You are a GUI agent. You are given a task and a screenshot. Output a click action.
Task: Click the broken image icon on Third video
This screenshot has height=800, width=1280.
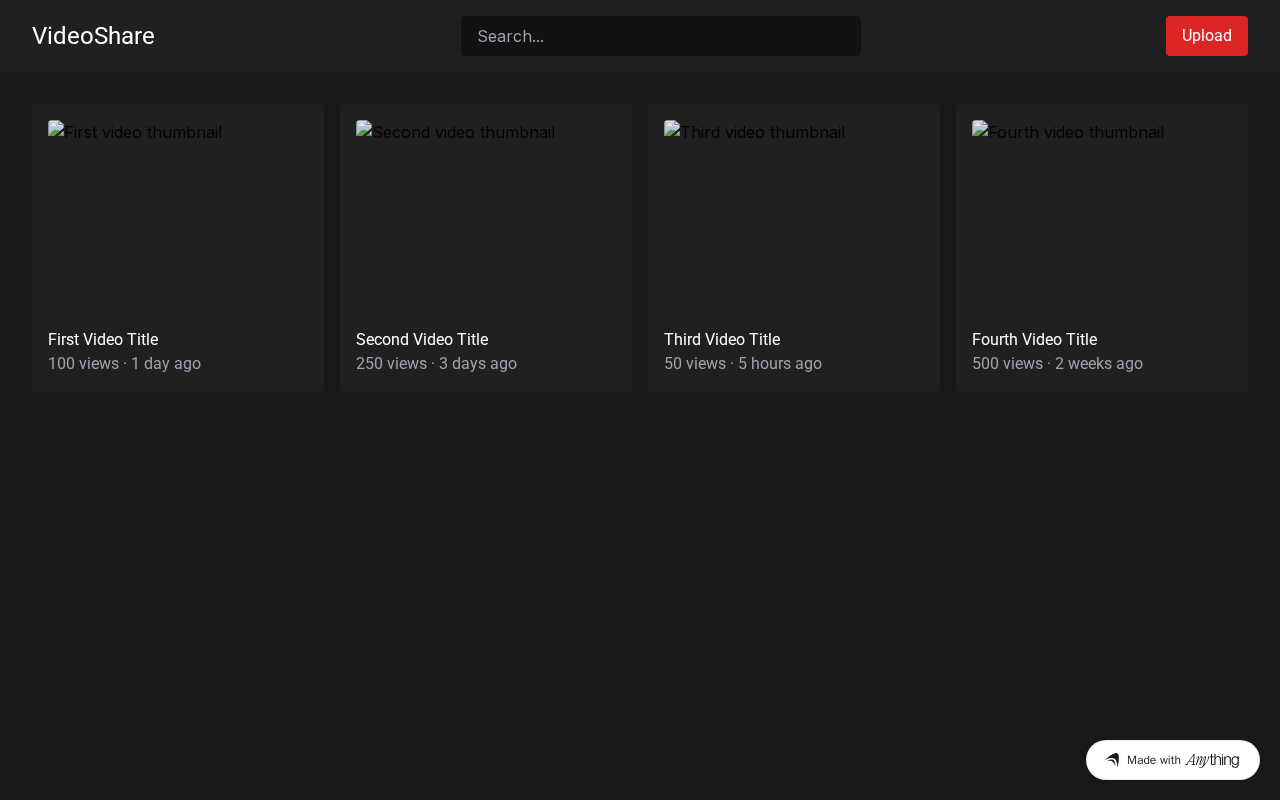pos(672,129)
